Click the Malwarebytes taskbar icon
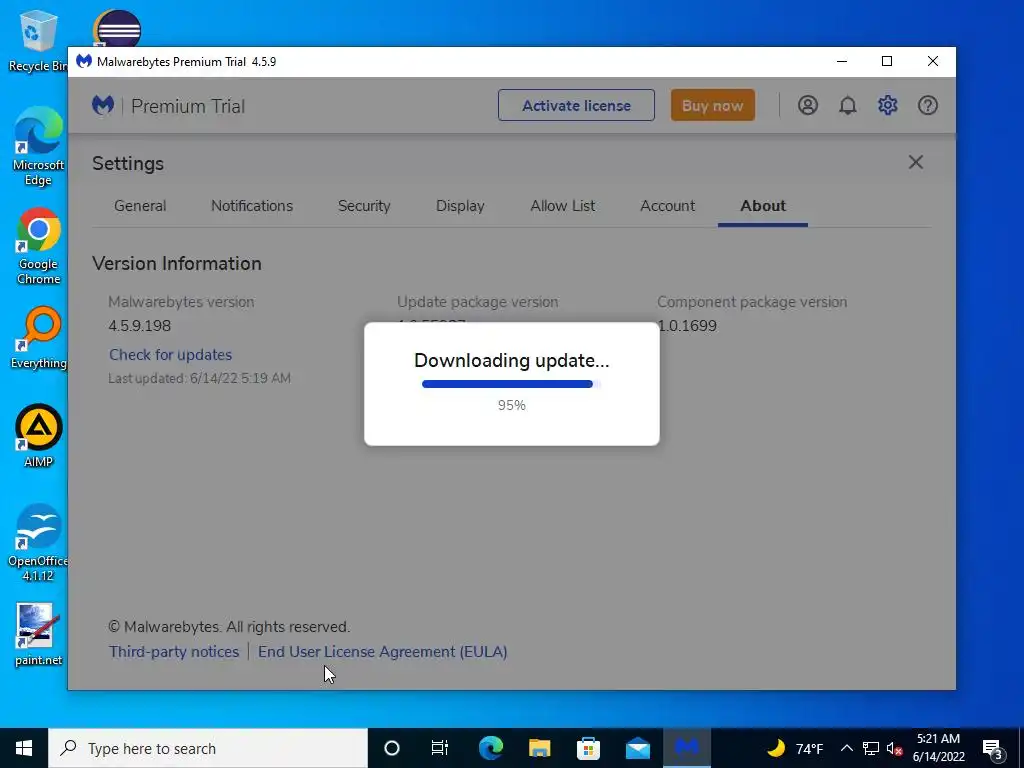 coord(686,748)
